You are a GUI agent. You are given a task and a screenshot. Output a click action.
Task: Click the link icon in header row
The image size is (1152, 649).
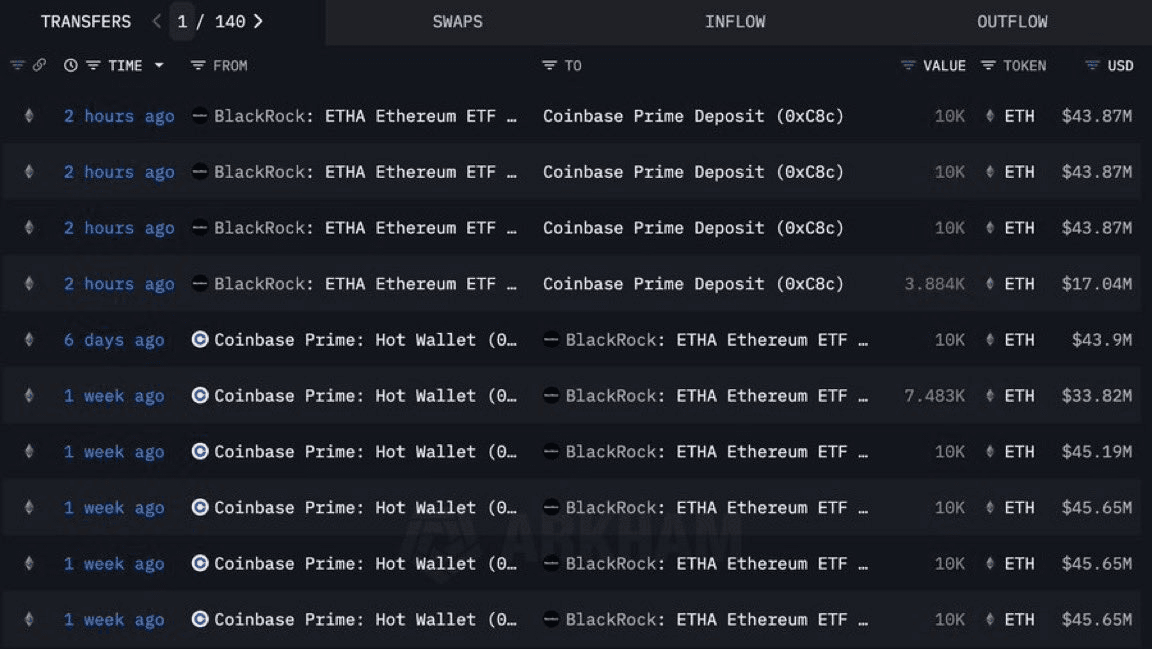tap(39, 65)
